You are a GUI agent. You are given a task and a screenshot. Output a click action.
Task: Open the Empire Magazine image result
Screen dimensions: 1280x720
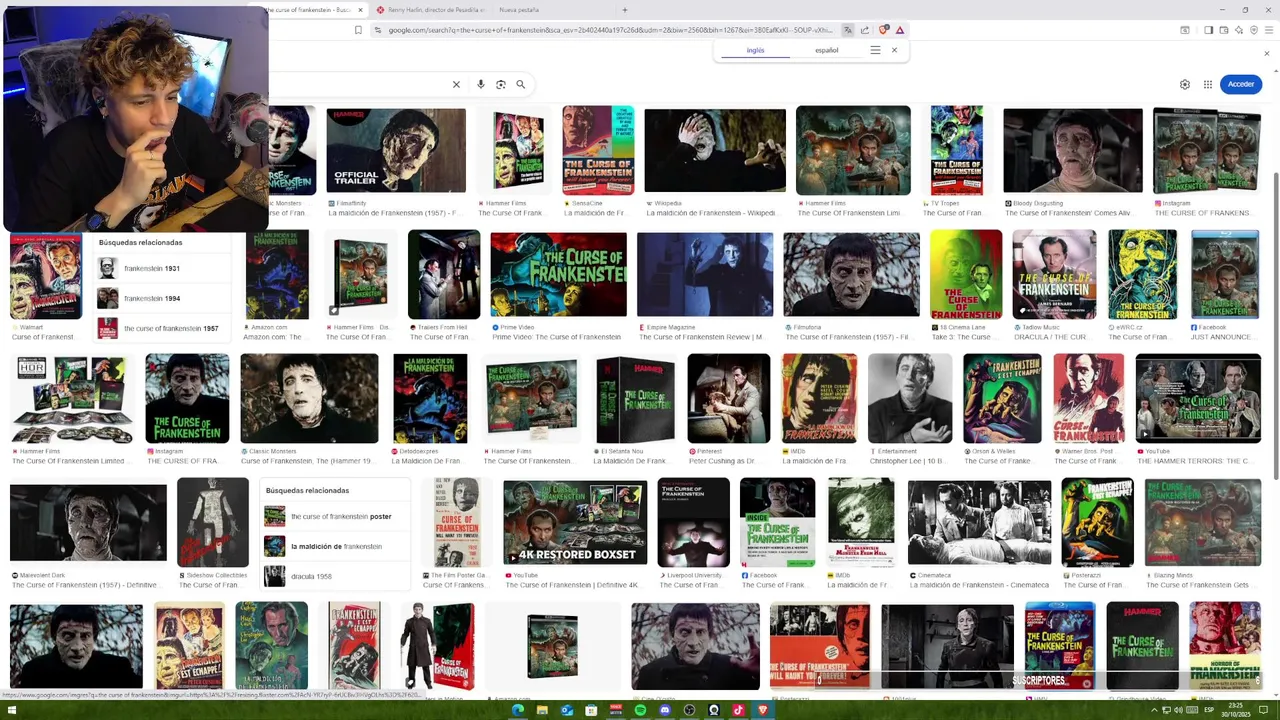click(x=705, y=274)
